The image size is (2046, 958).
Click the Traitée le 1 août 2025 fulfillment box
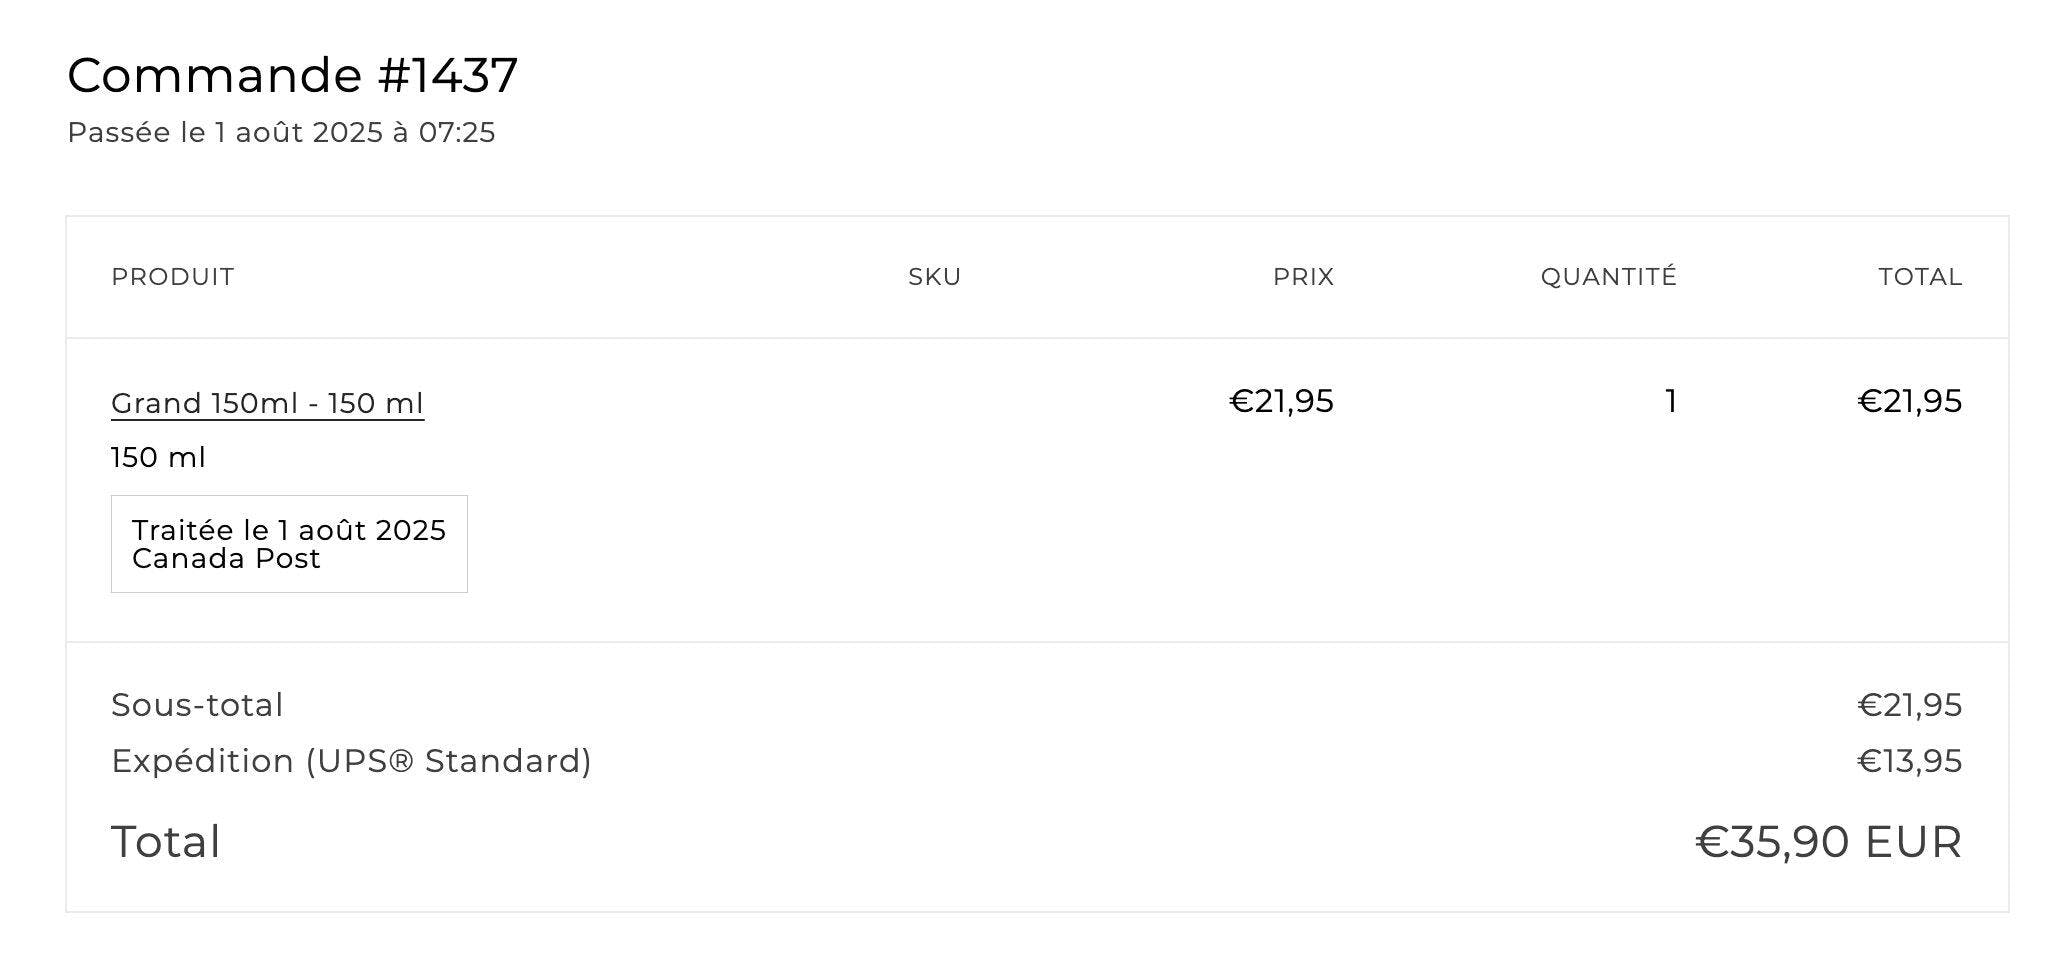pyautogui.click(x=289, y=544)
